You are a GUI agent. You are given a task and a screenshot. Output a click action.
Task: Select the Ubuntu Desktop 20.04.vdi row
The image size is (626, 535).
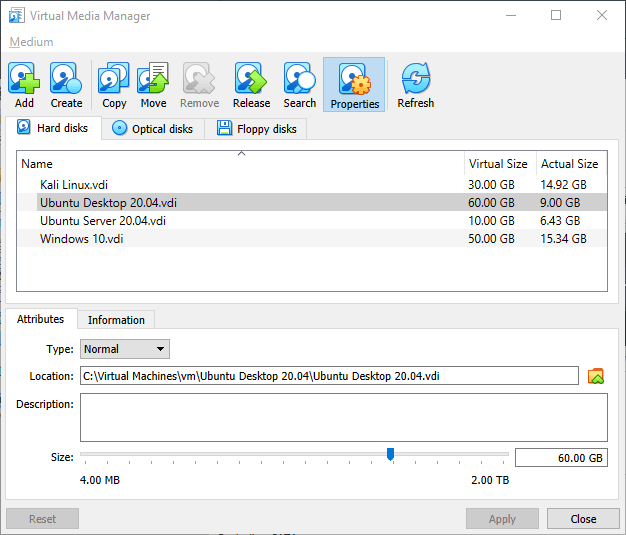312,202
